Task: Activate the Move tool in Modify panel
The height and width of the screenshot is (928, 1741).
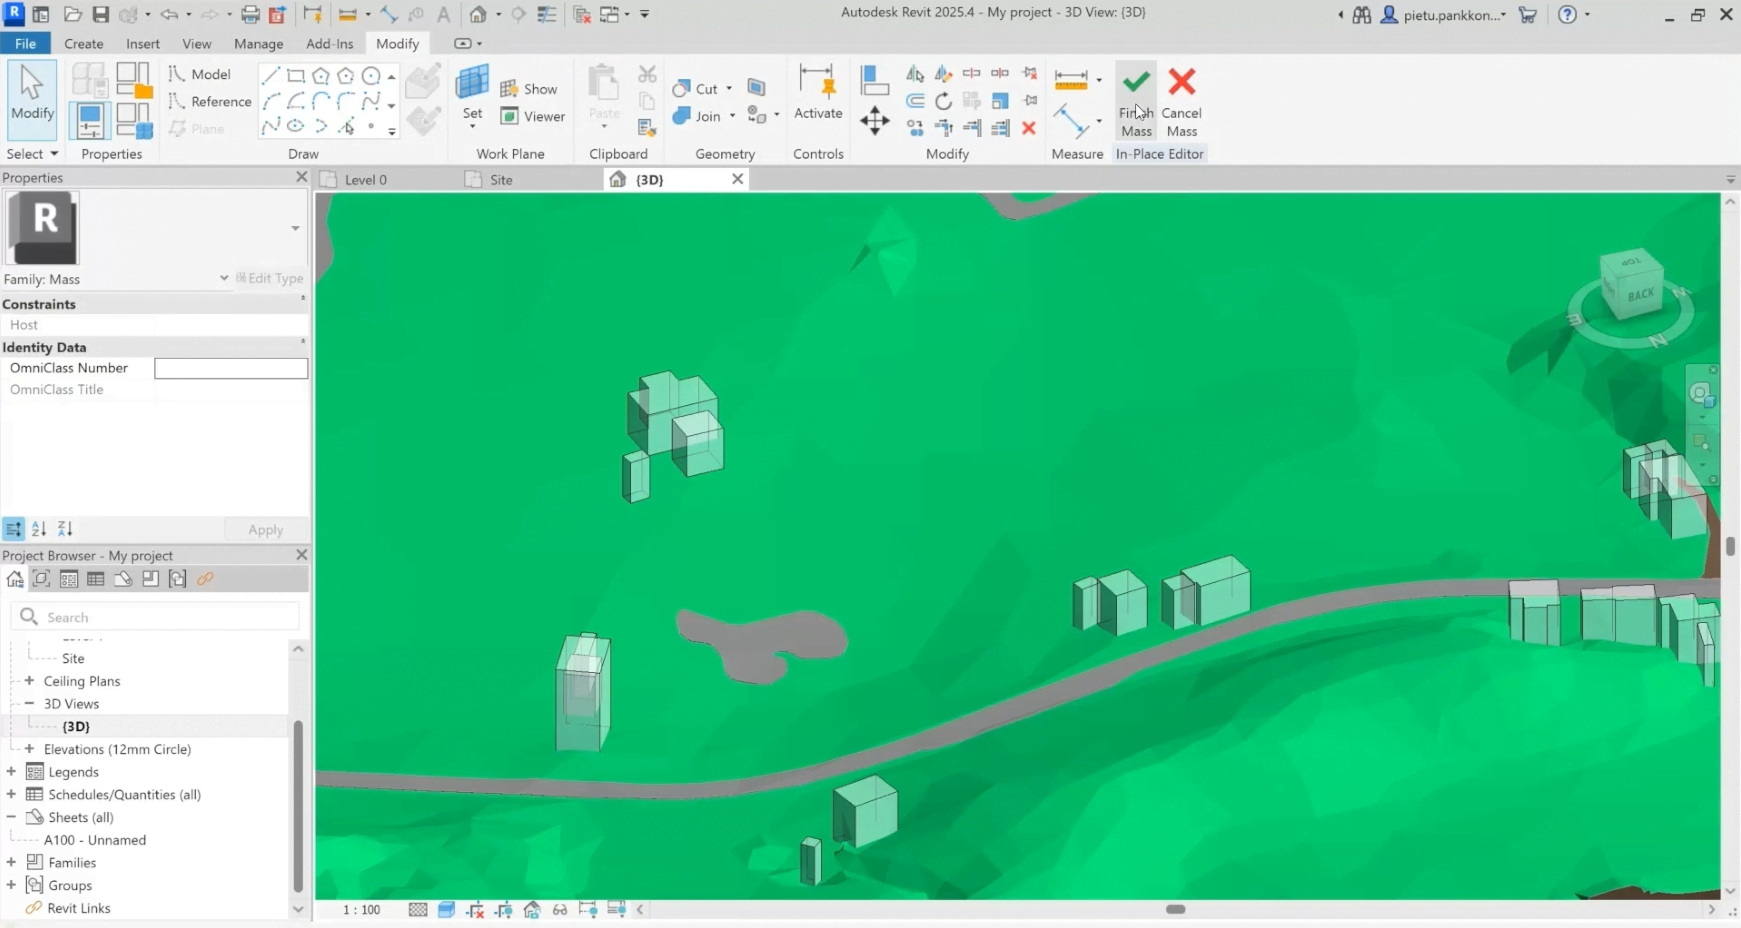Action: pyautogui.click(x=873, y=120)
